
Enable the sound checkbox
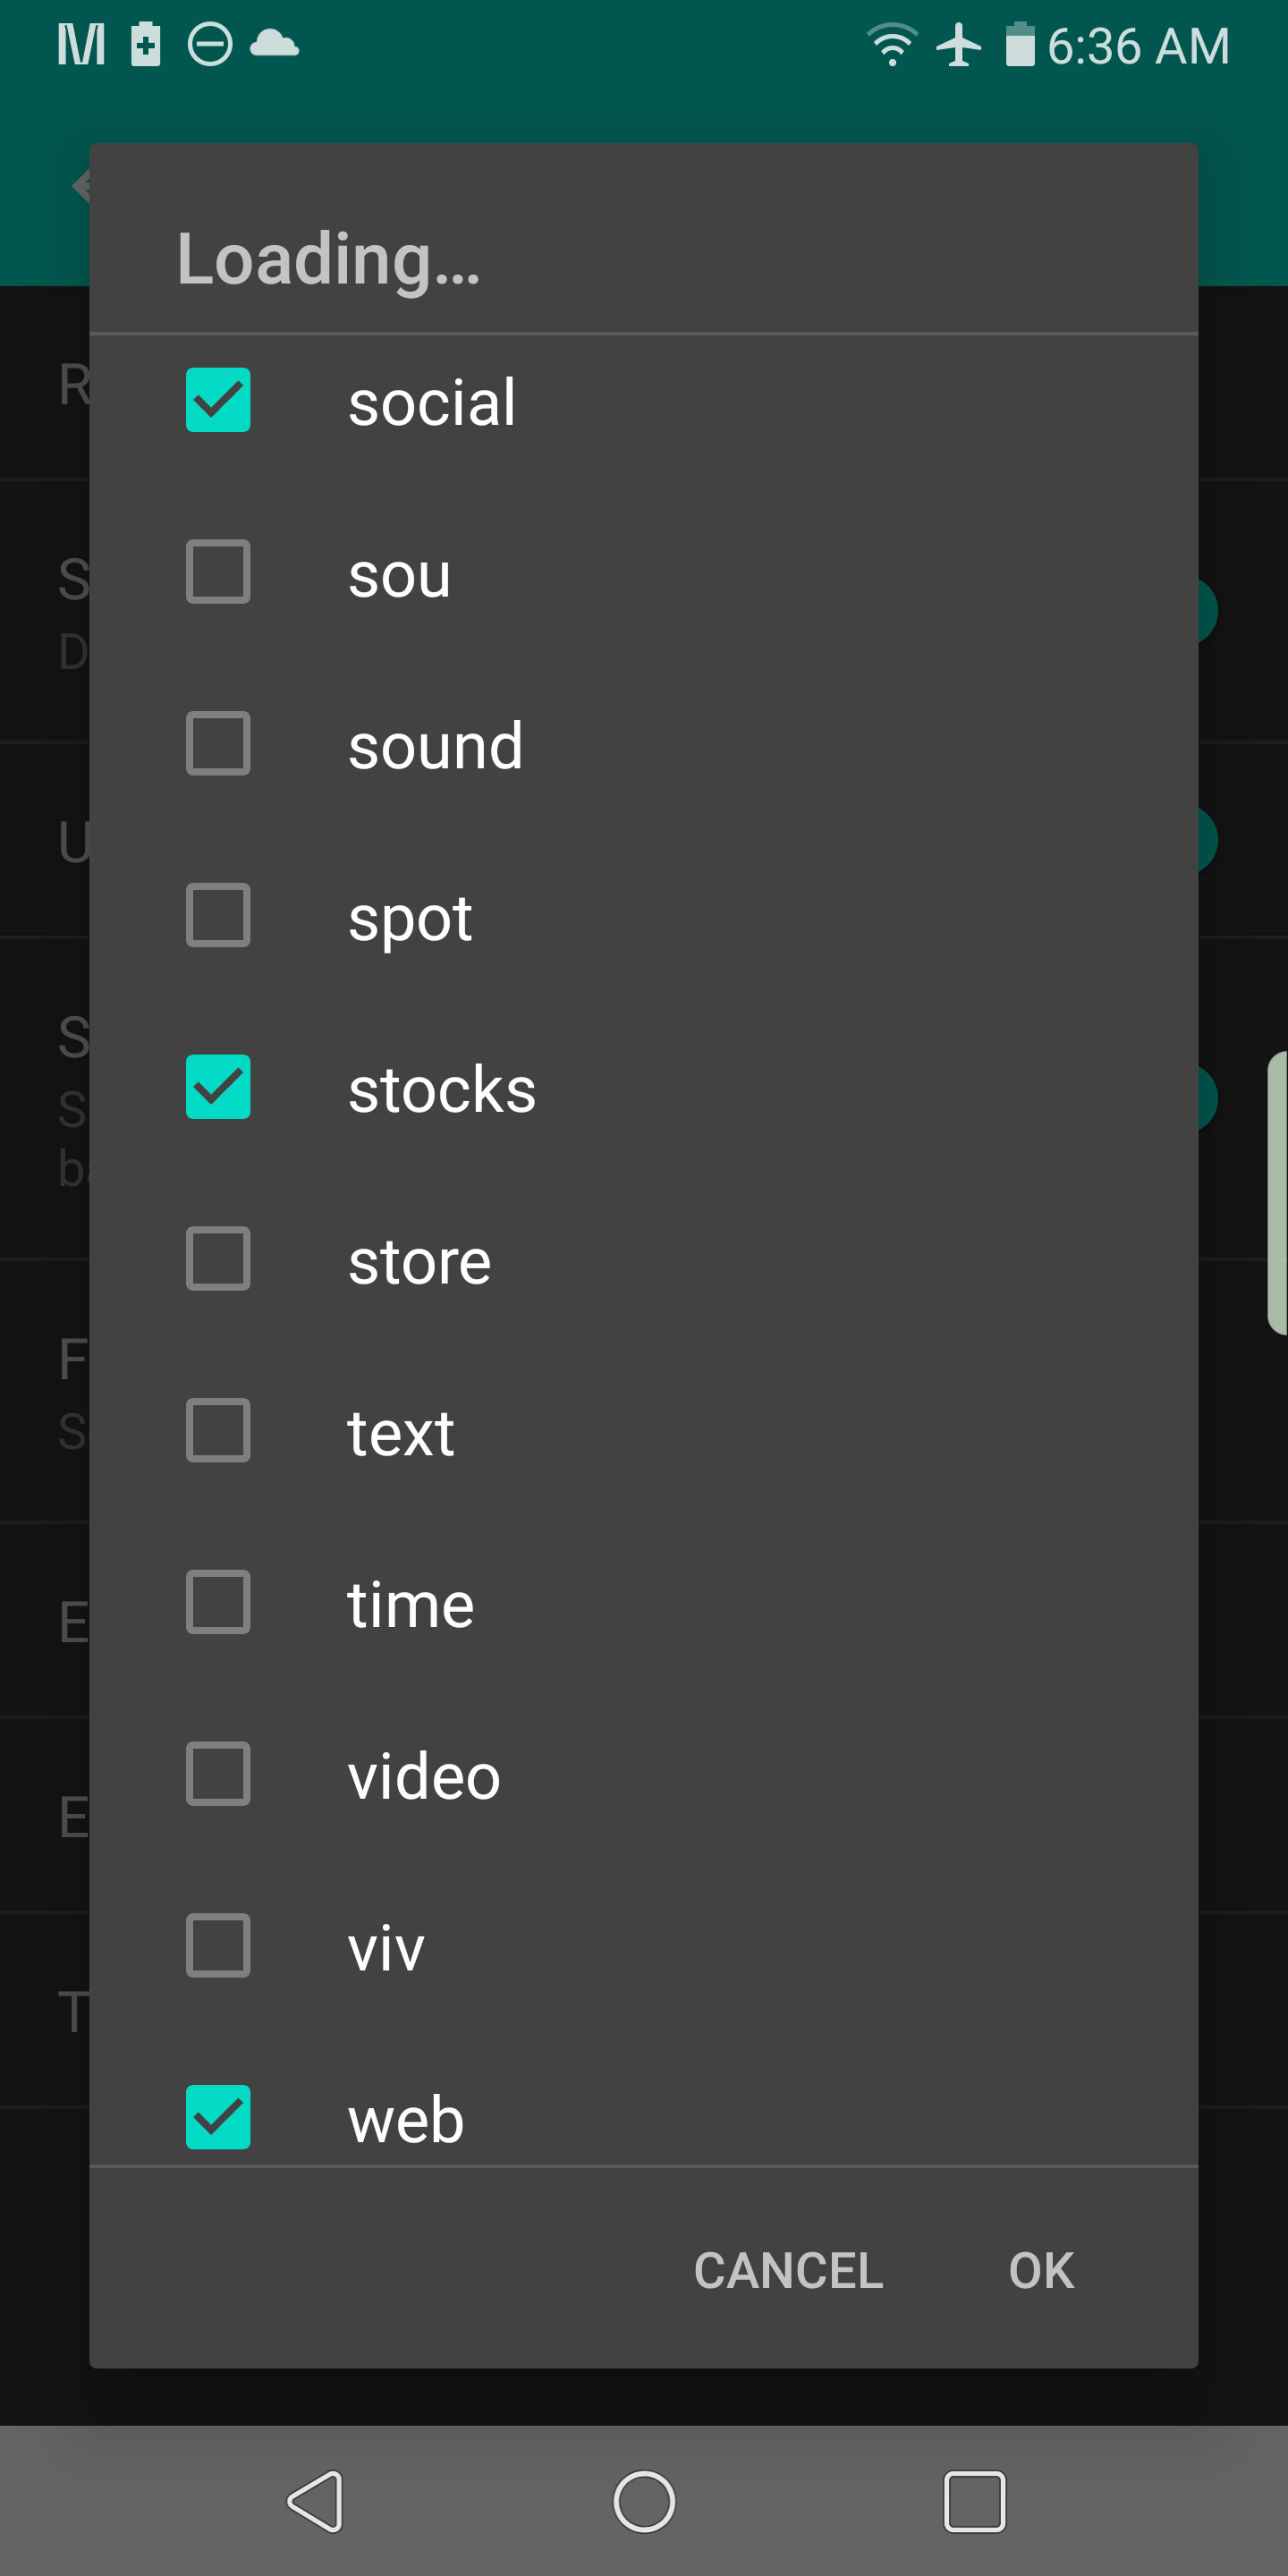coord(218,743)
